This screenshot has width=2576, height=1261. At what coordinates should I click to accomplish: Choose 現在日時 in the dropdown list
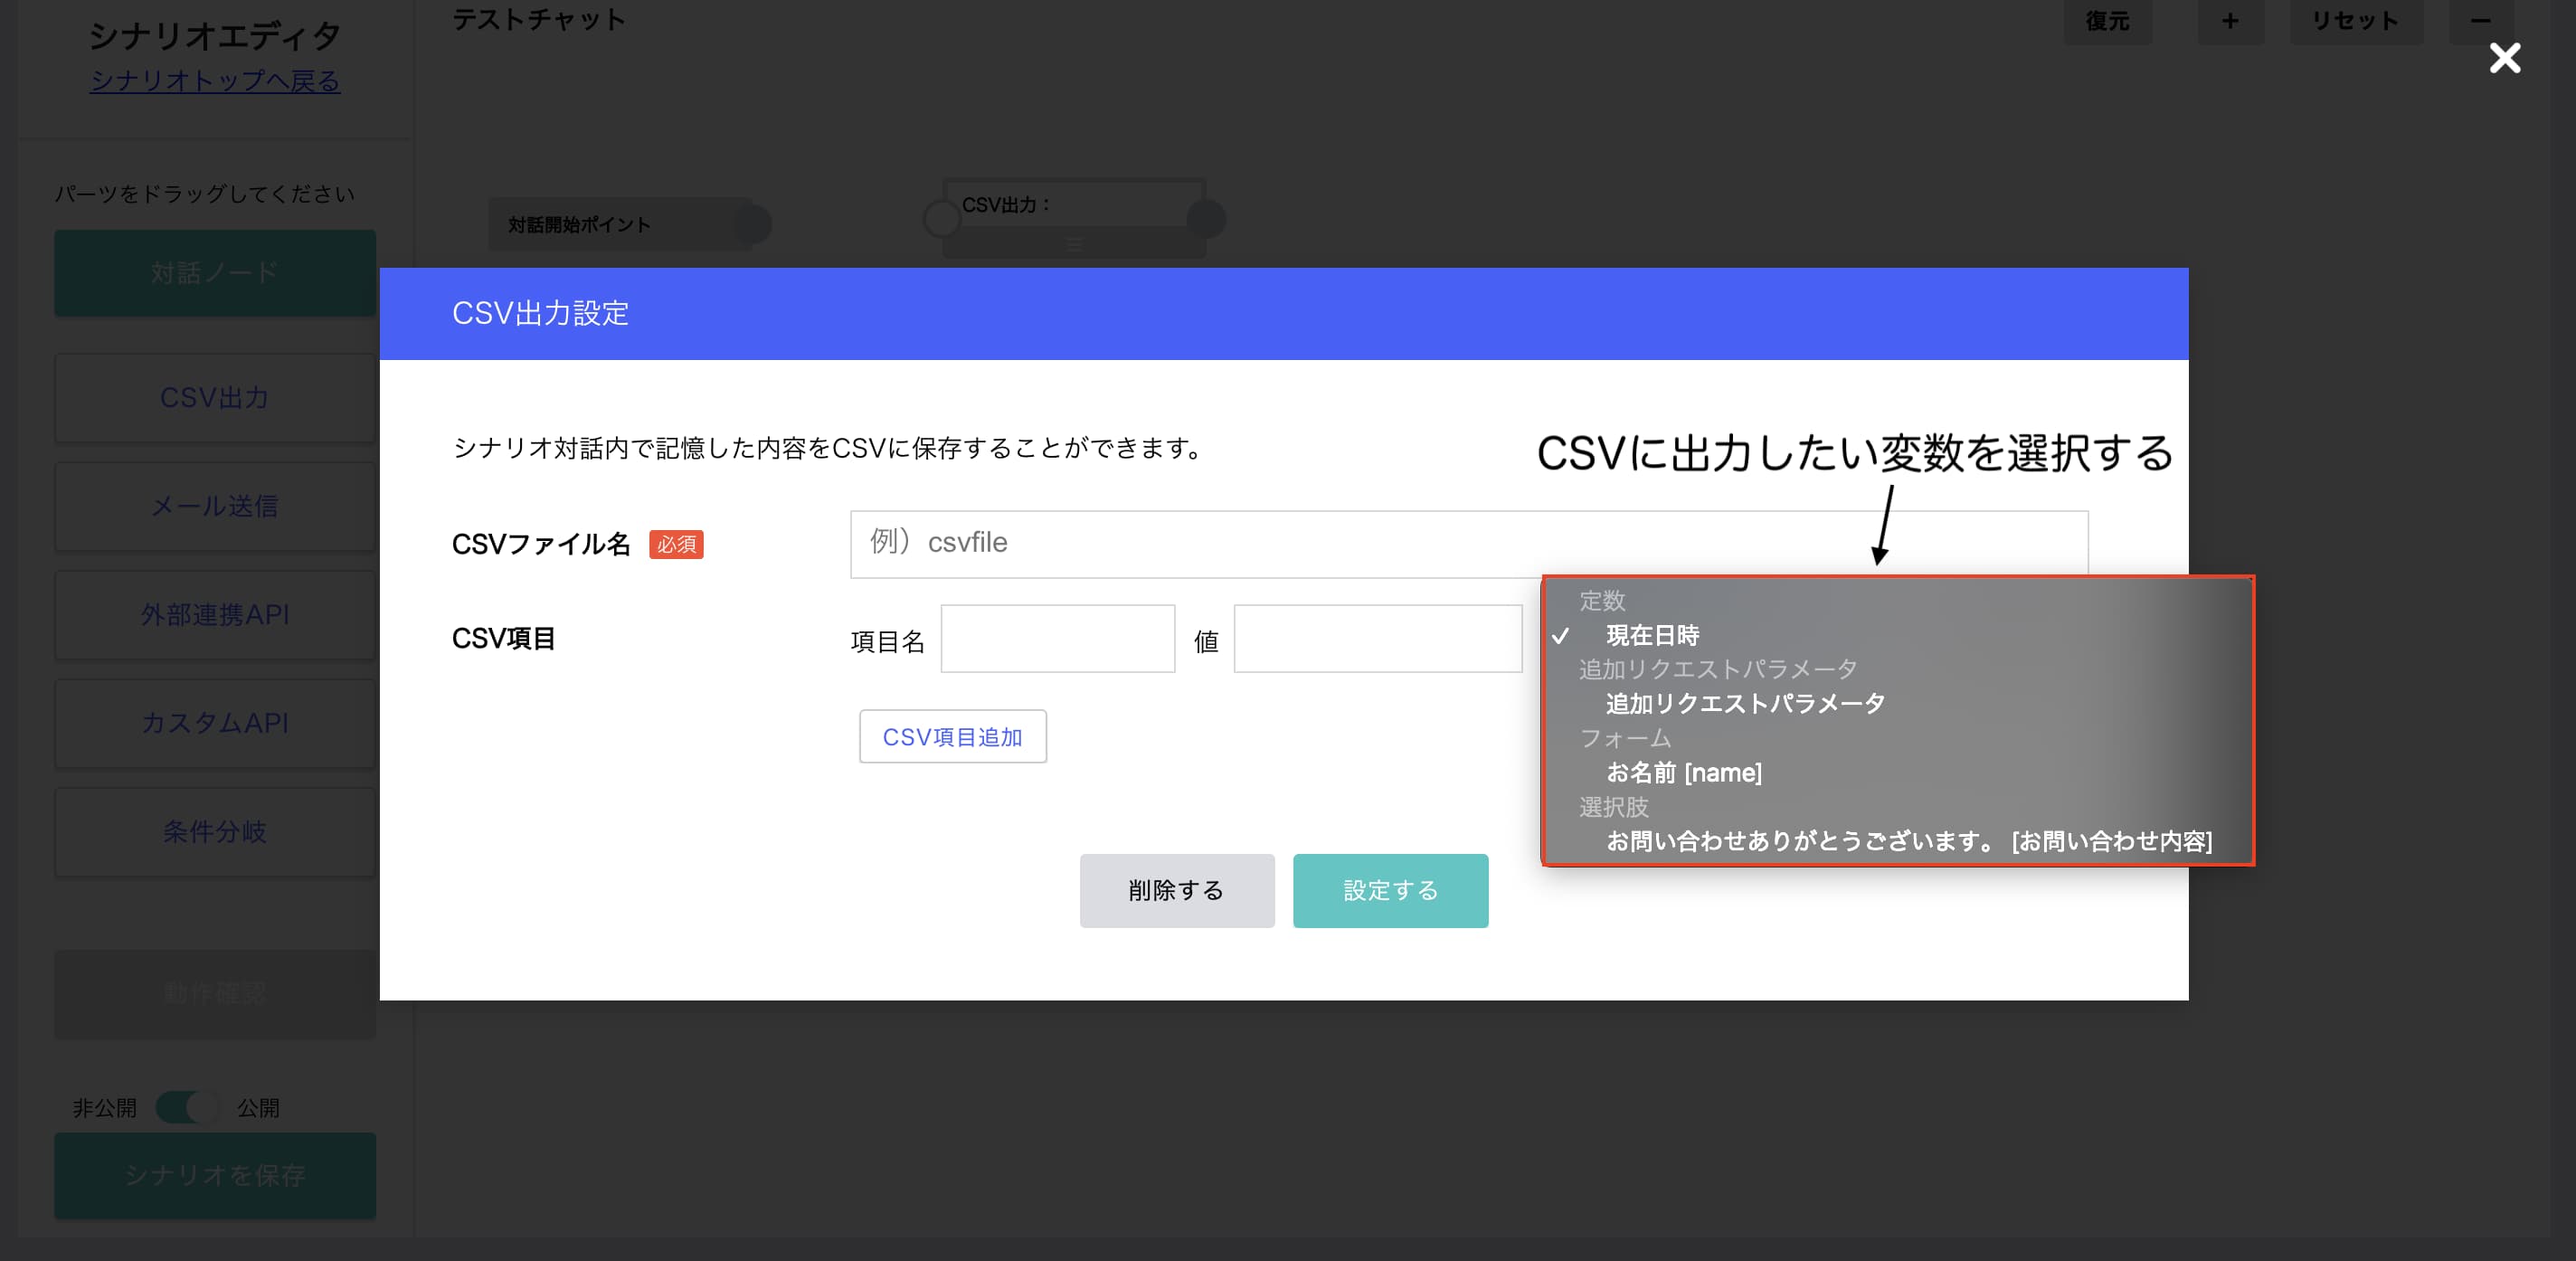[1897, 635]
